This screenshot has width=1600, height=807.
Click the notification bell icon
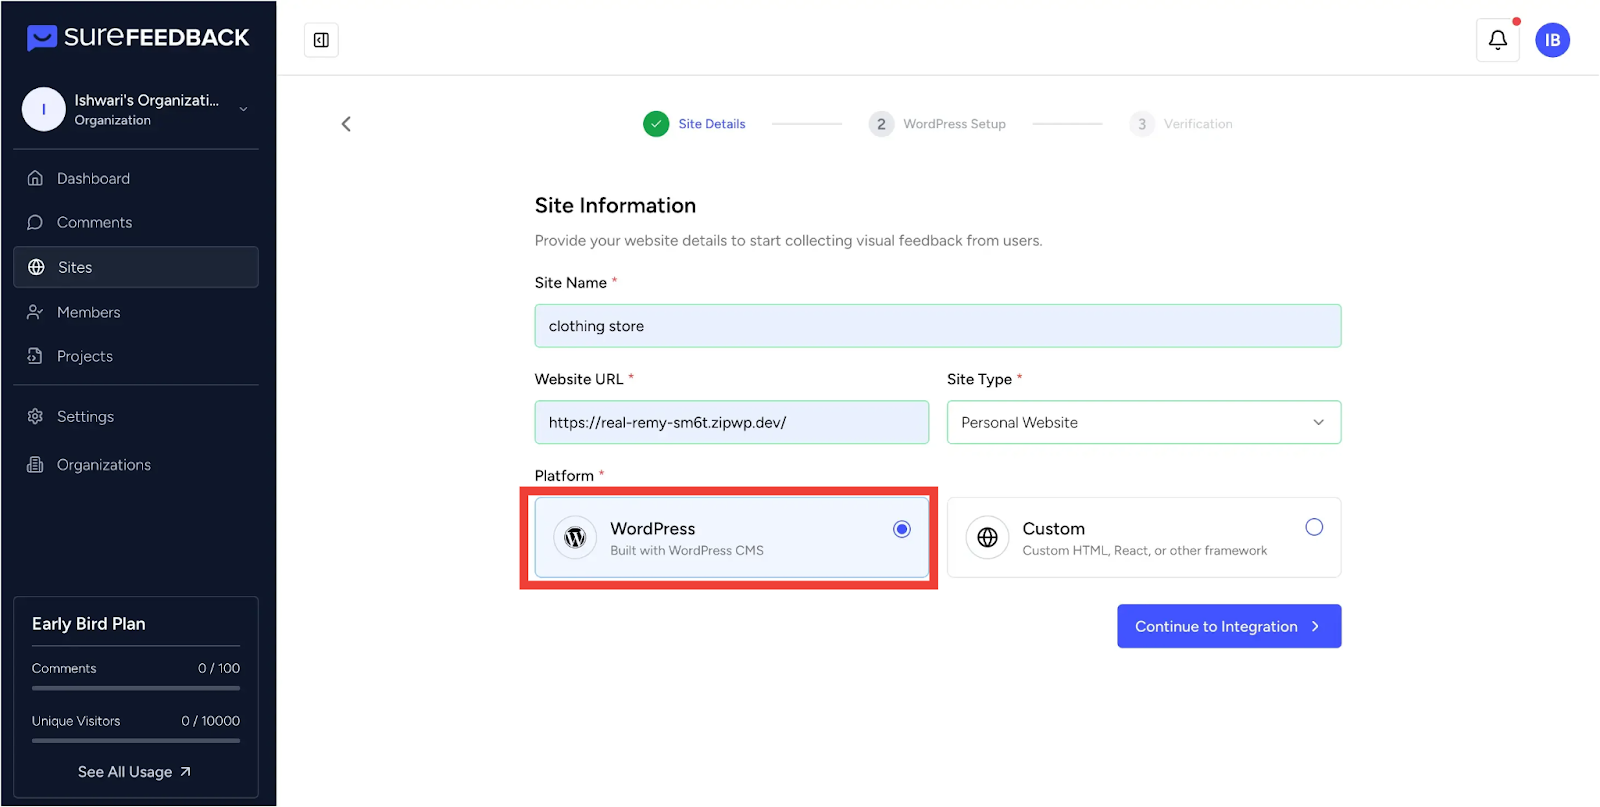tap(1497, 40)
